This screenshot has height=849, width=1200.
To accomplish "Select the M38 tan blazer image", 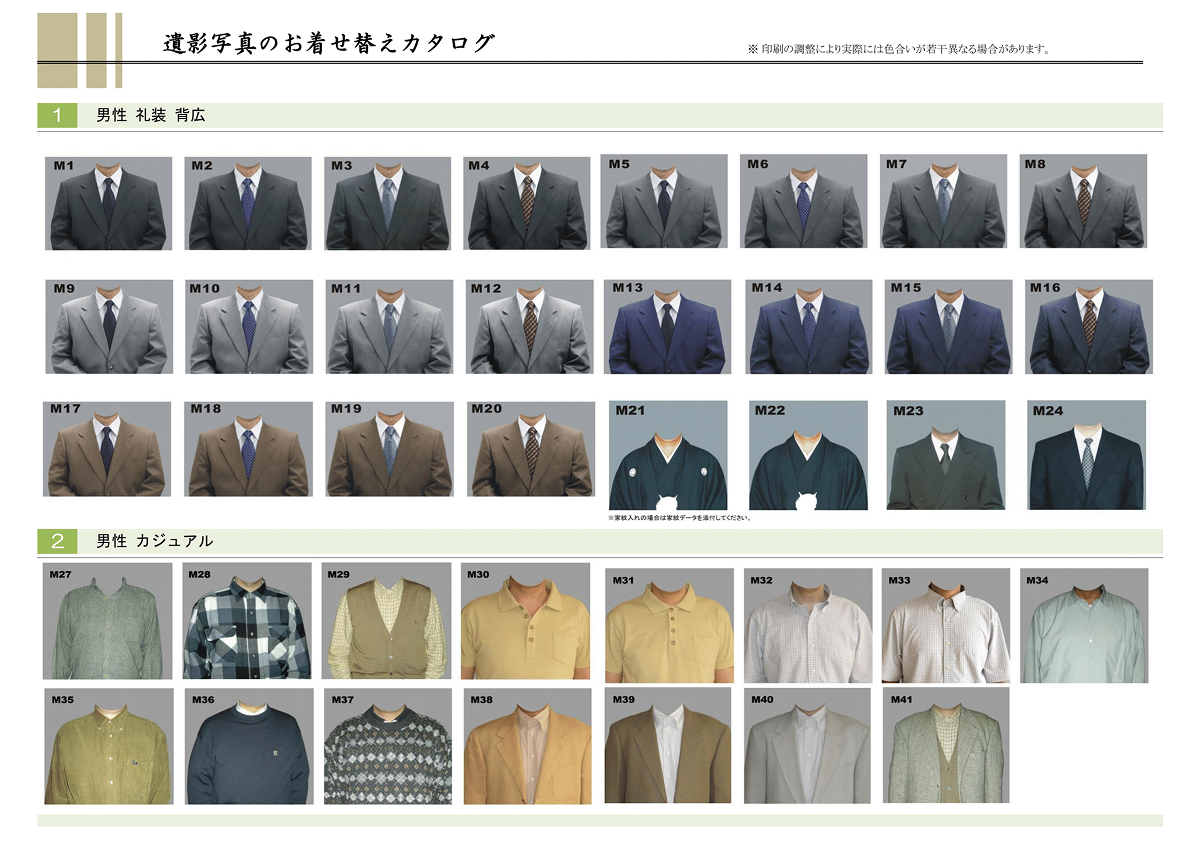I will click(x=528, y=746).
